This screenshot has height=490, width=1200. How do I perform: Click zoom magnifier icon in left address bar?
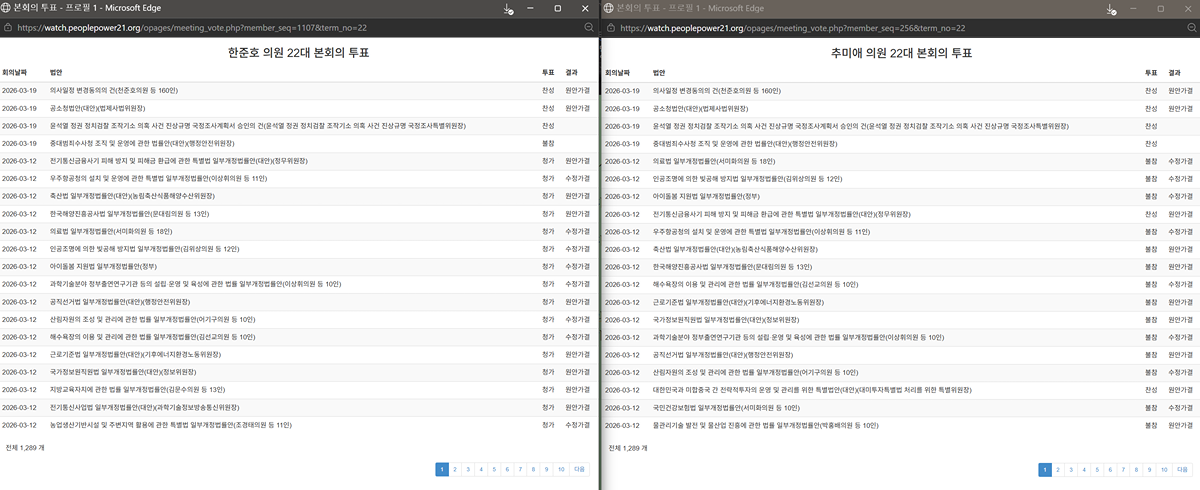pyautogui.click(x=589, y=28)
